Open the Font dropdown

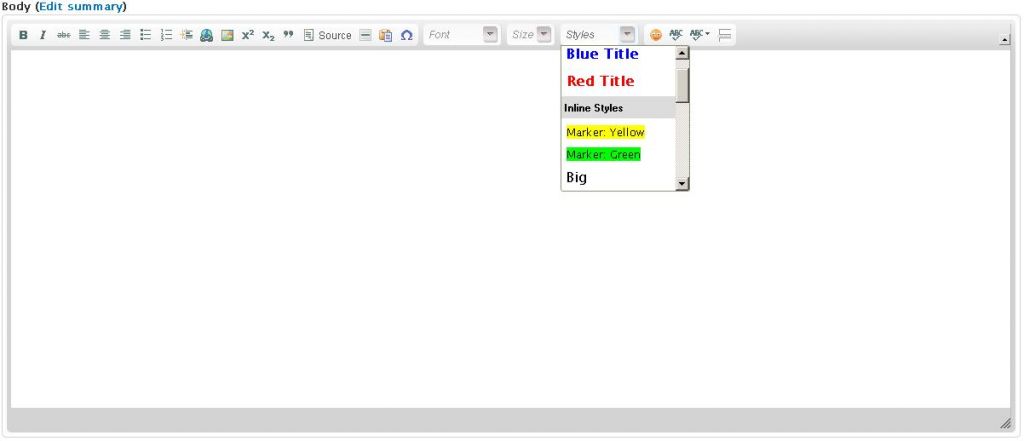point(461,35)
